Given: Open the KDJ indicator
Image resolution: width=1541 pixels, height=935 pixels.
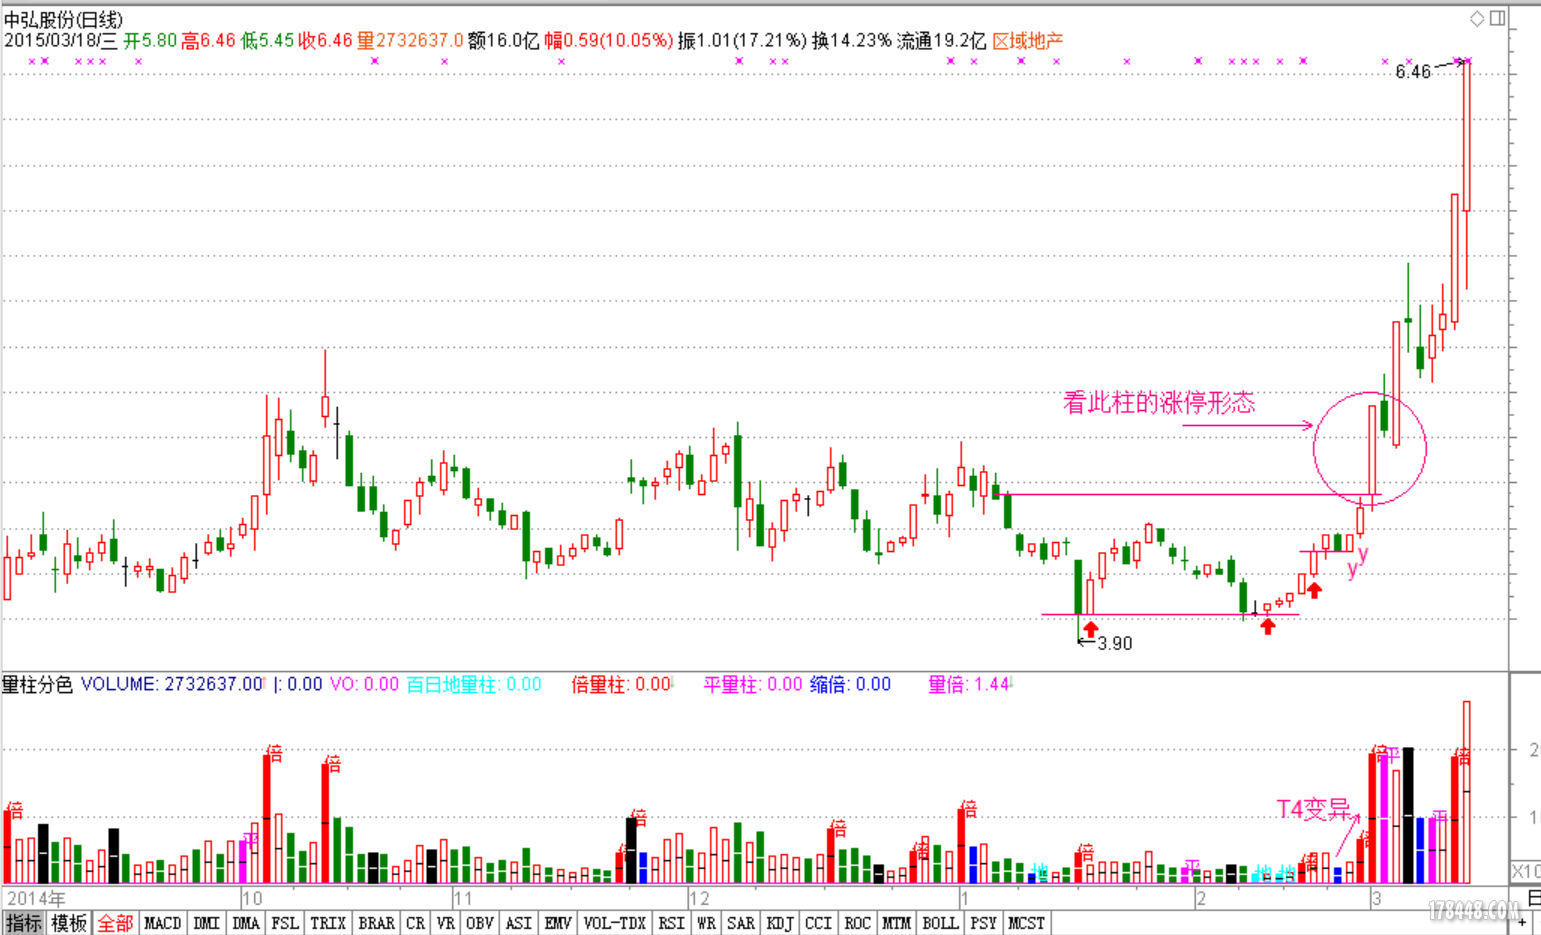Looking at the screenshot, I should coord(779,923).
